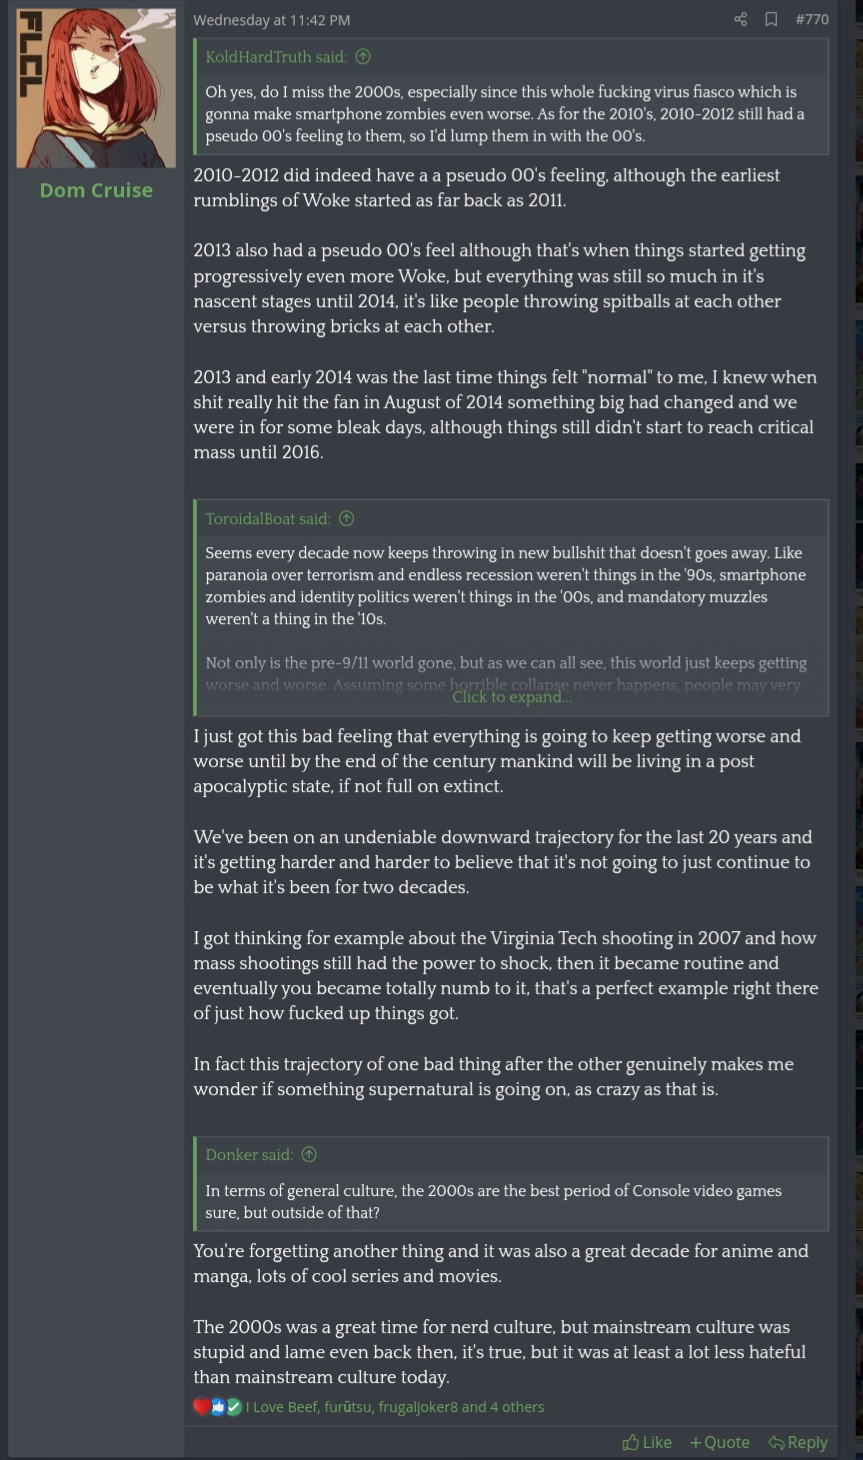The image size is (863, 1460).
Task: Toggle the bookmark icon for this post
Action: pyautogui.click(x=771, y=19)
